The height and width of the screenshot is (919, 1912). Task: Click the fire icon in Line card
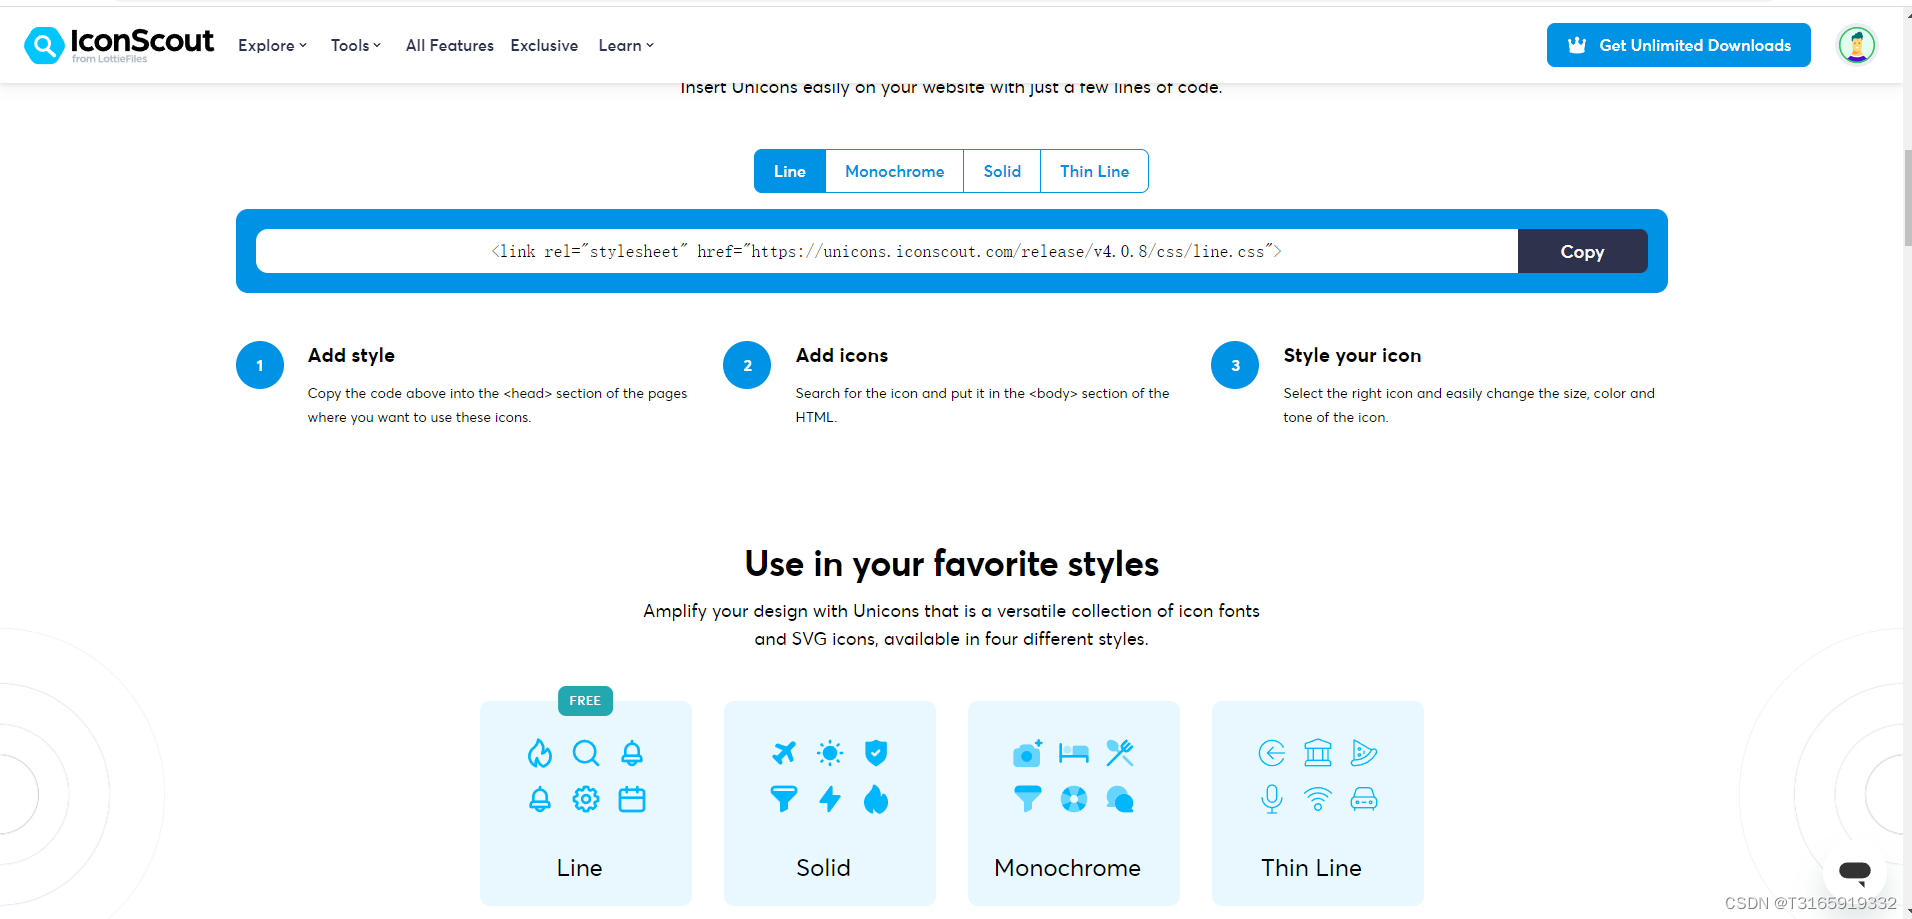pyautogui.click(x=540, y=753)
